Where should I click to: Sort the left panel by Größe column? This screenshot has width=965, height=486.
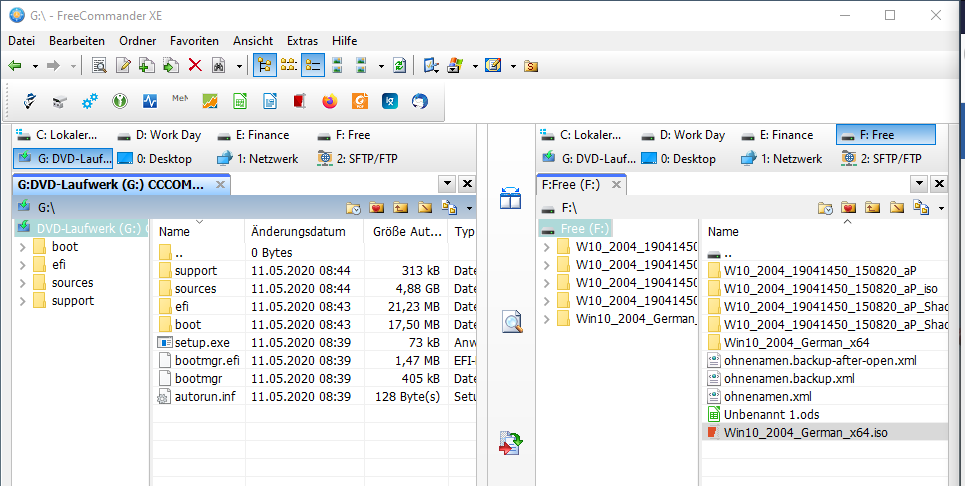pos(406,232)
